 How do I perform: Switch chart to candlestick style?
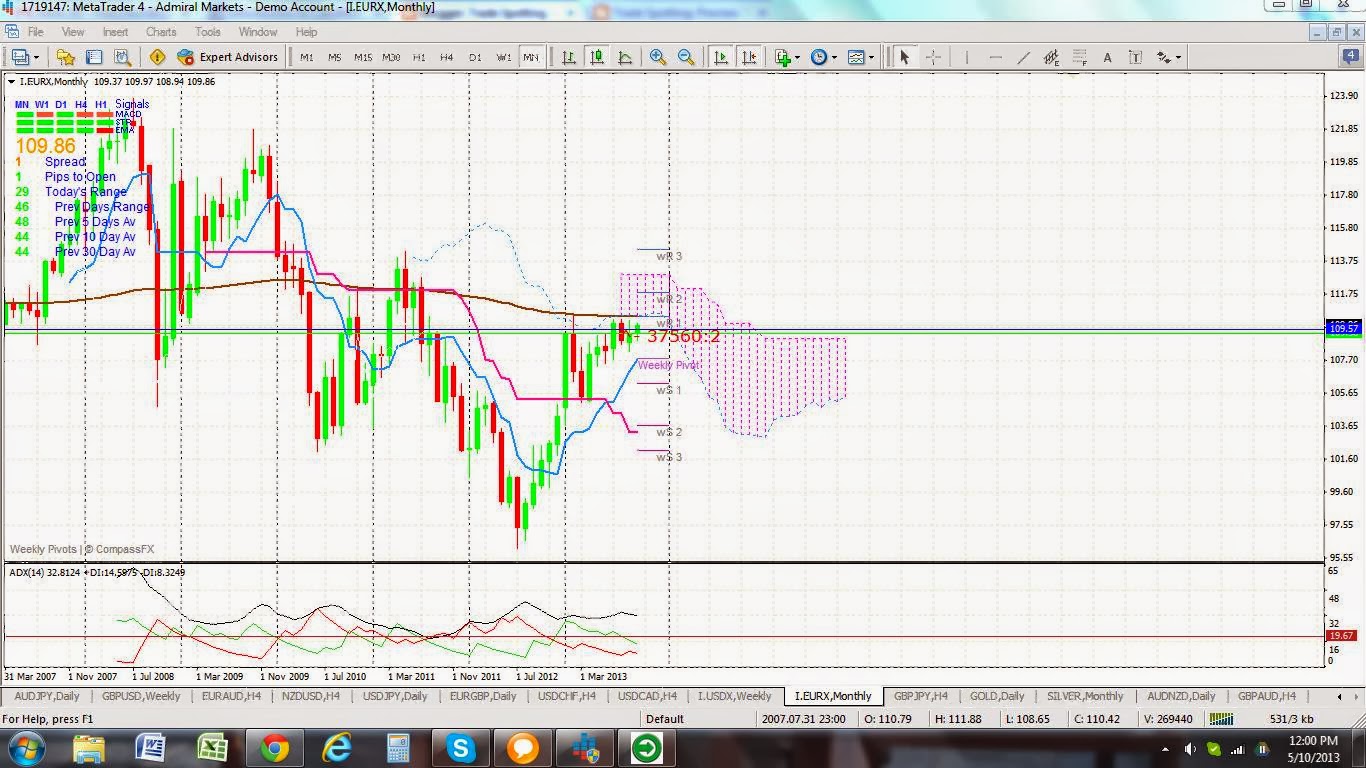[x=597, y=57]
